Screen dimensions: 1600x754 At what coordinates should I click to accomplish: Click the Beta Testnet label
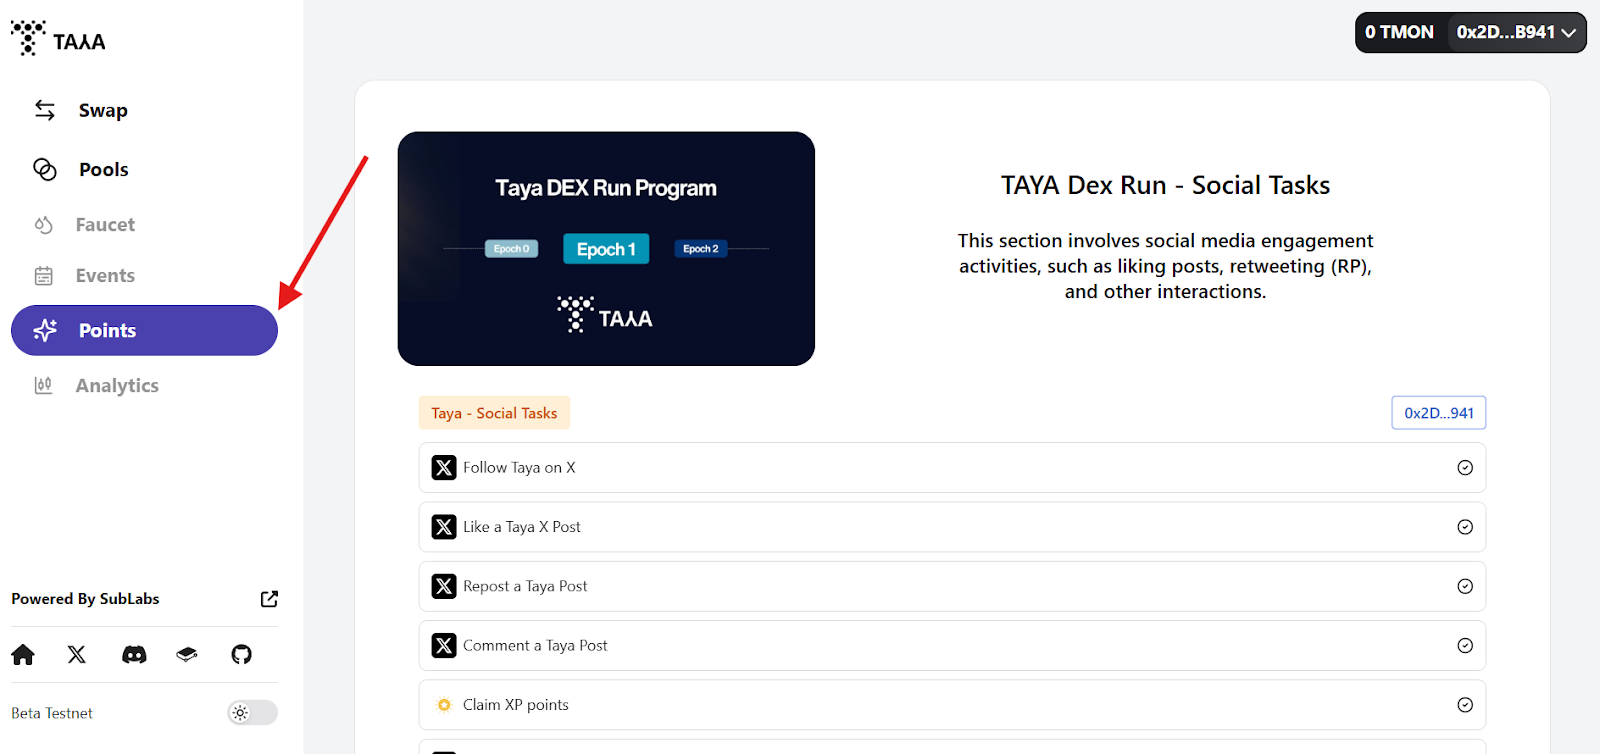pos(52,713)
